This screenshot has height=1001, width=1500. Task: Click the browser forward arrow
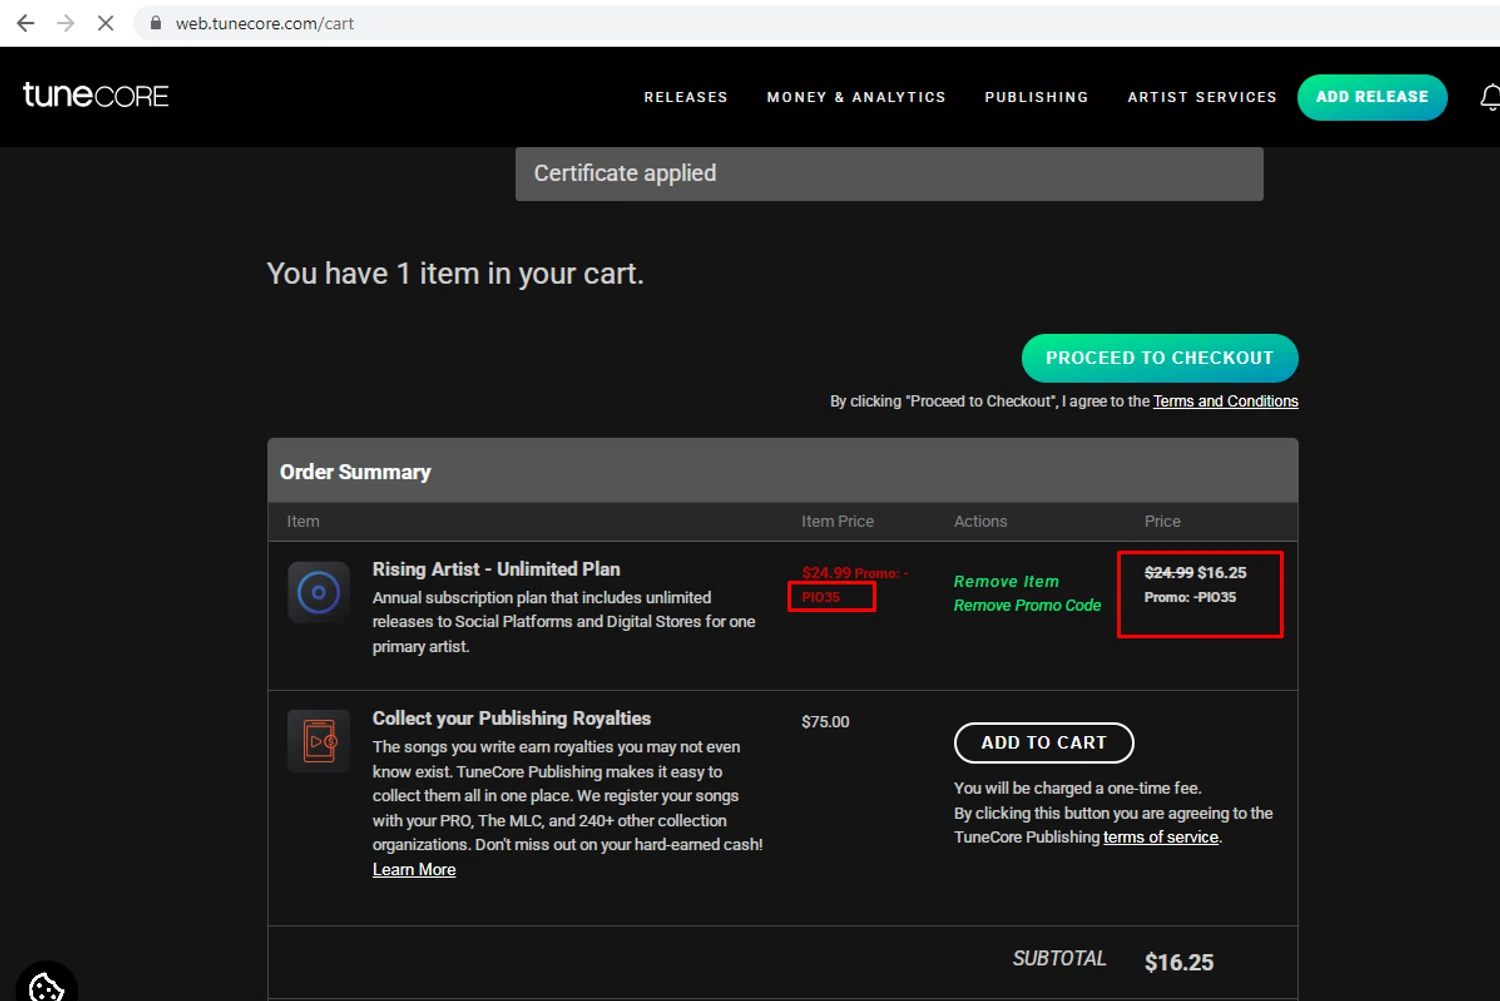point(66,23)
